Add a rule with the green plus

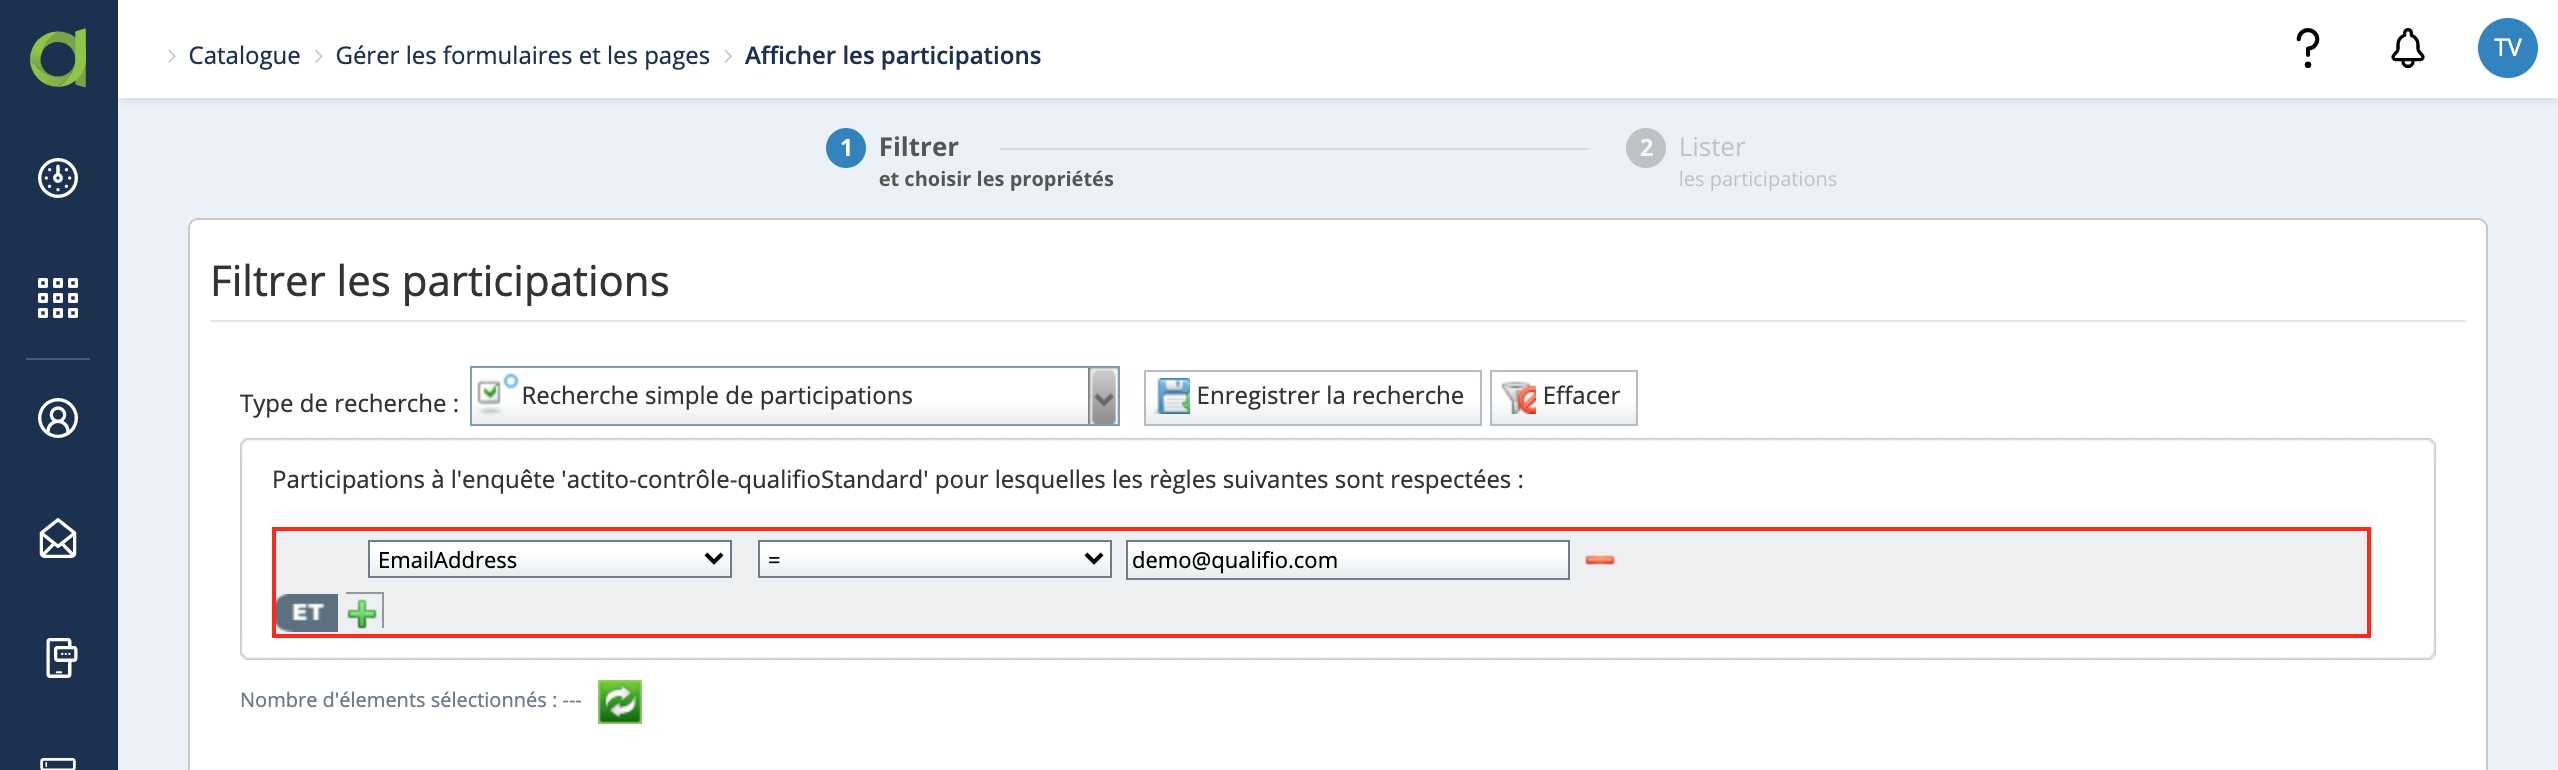click(363, 612)
